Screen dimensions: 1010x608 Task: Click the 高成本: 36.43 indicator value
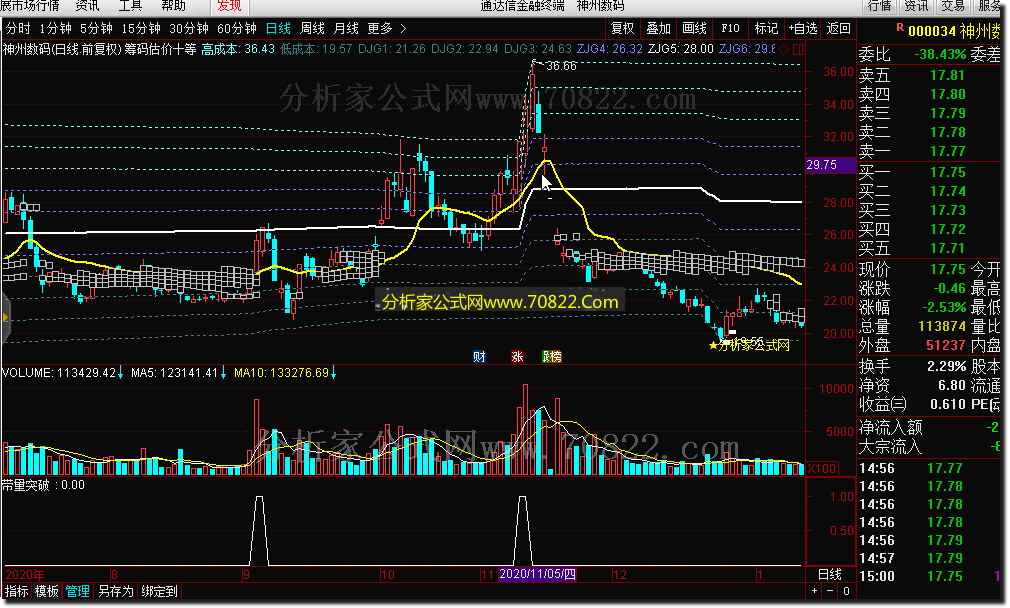[x=238, y=49]
